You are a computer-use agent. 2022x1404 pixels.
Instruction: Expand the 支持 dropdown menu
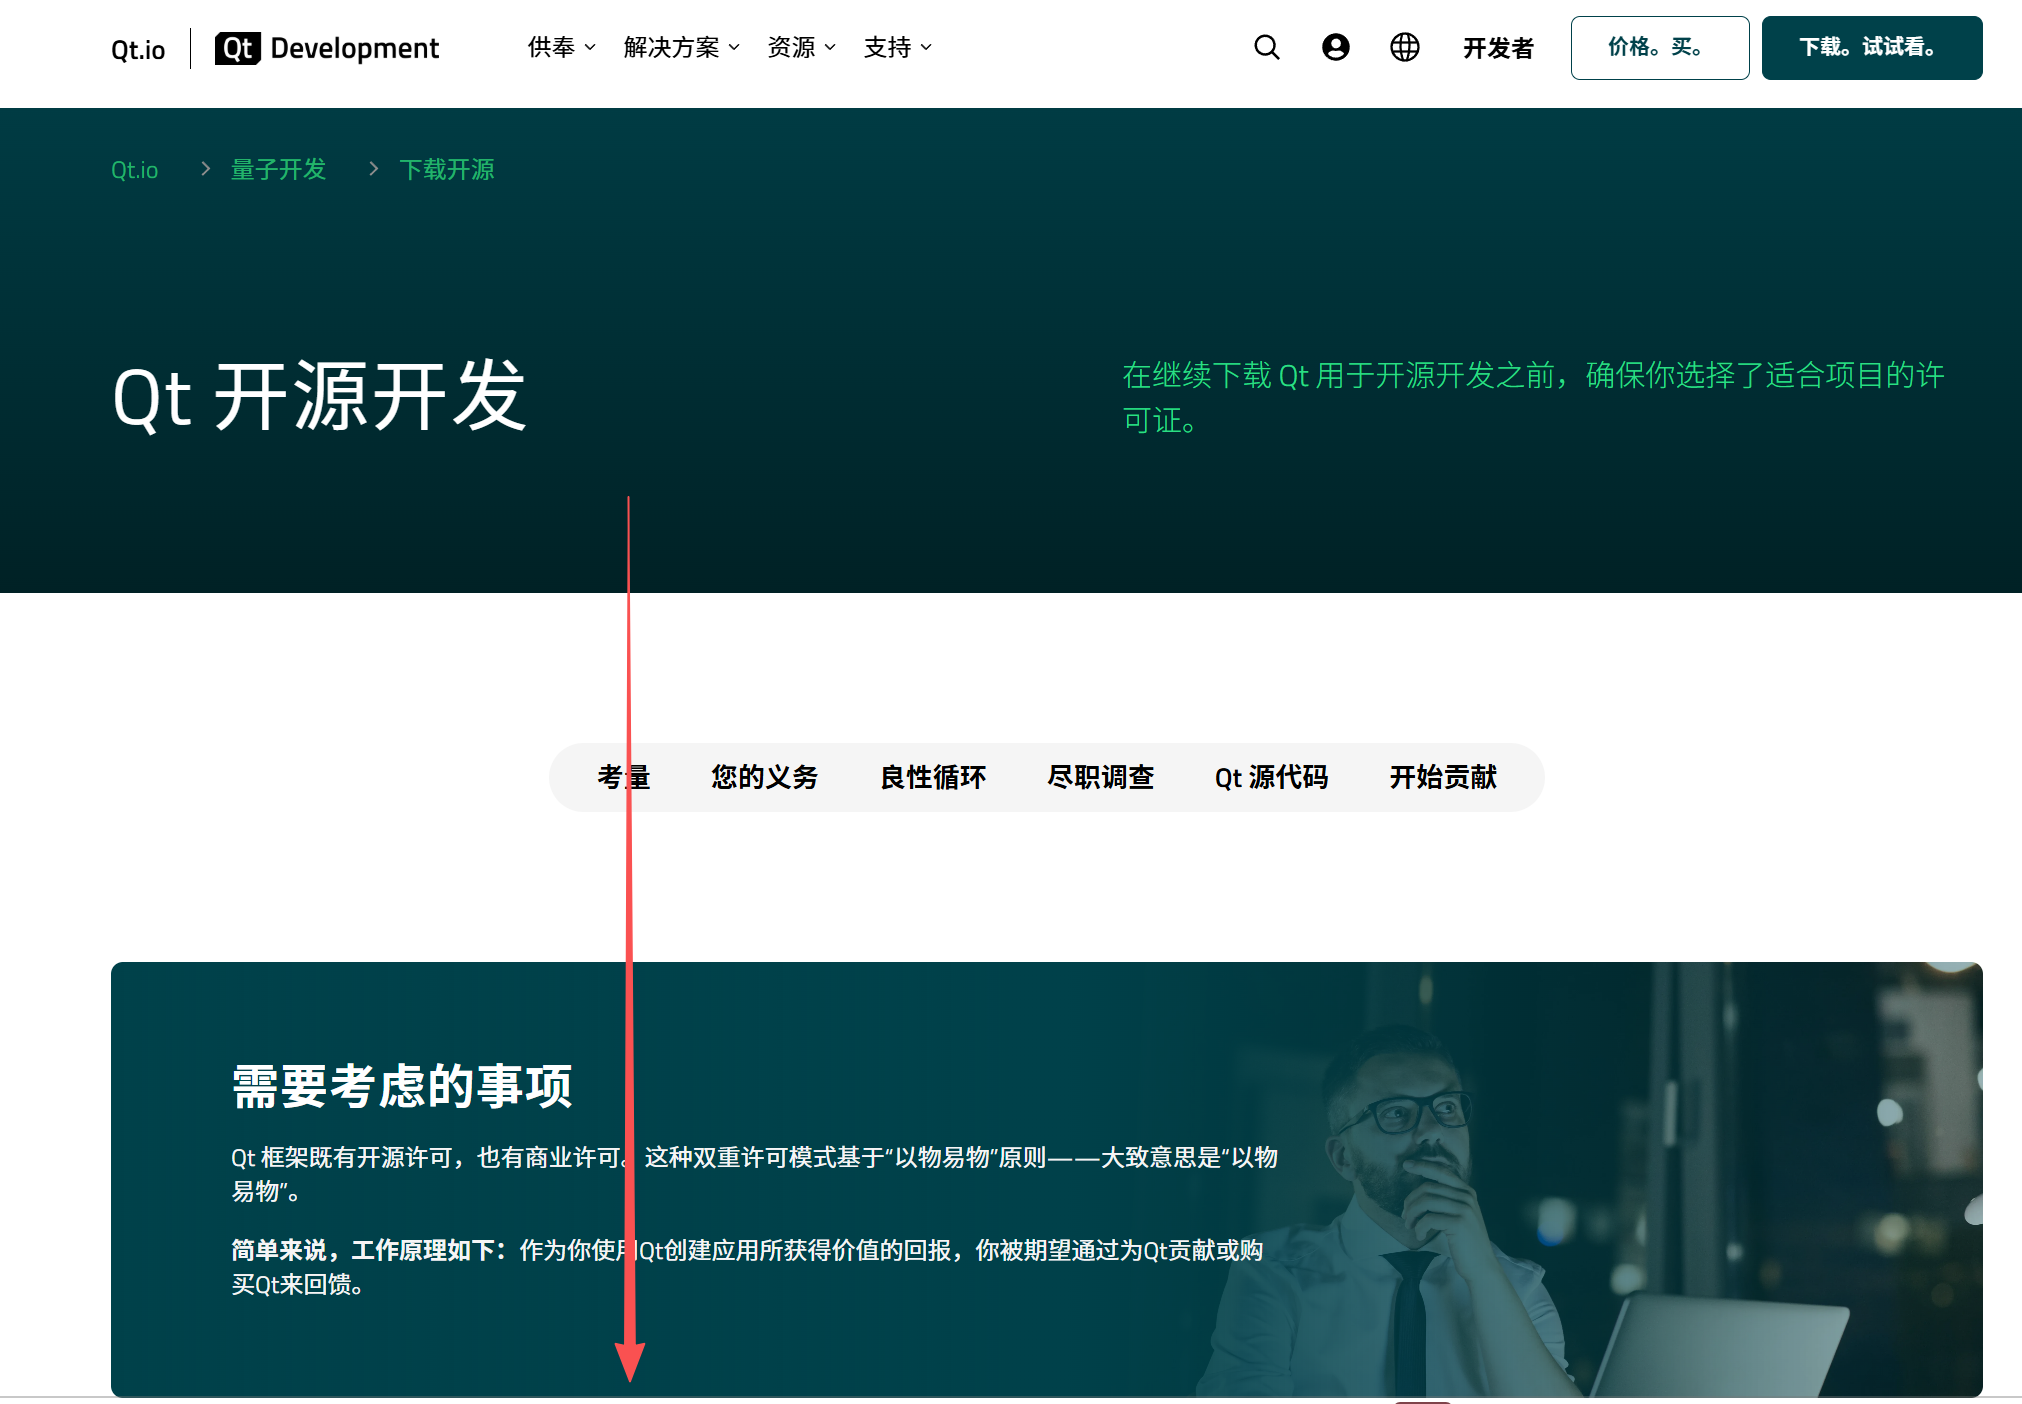point(896,47)
